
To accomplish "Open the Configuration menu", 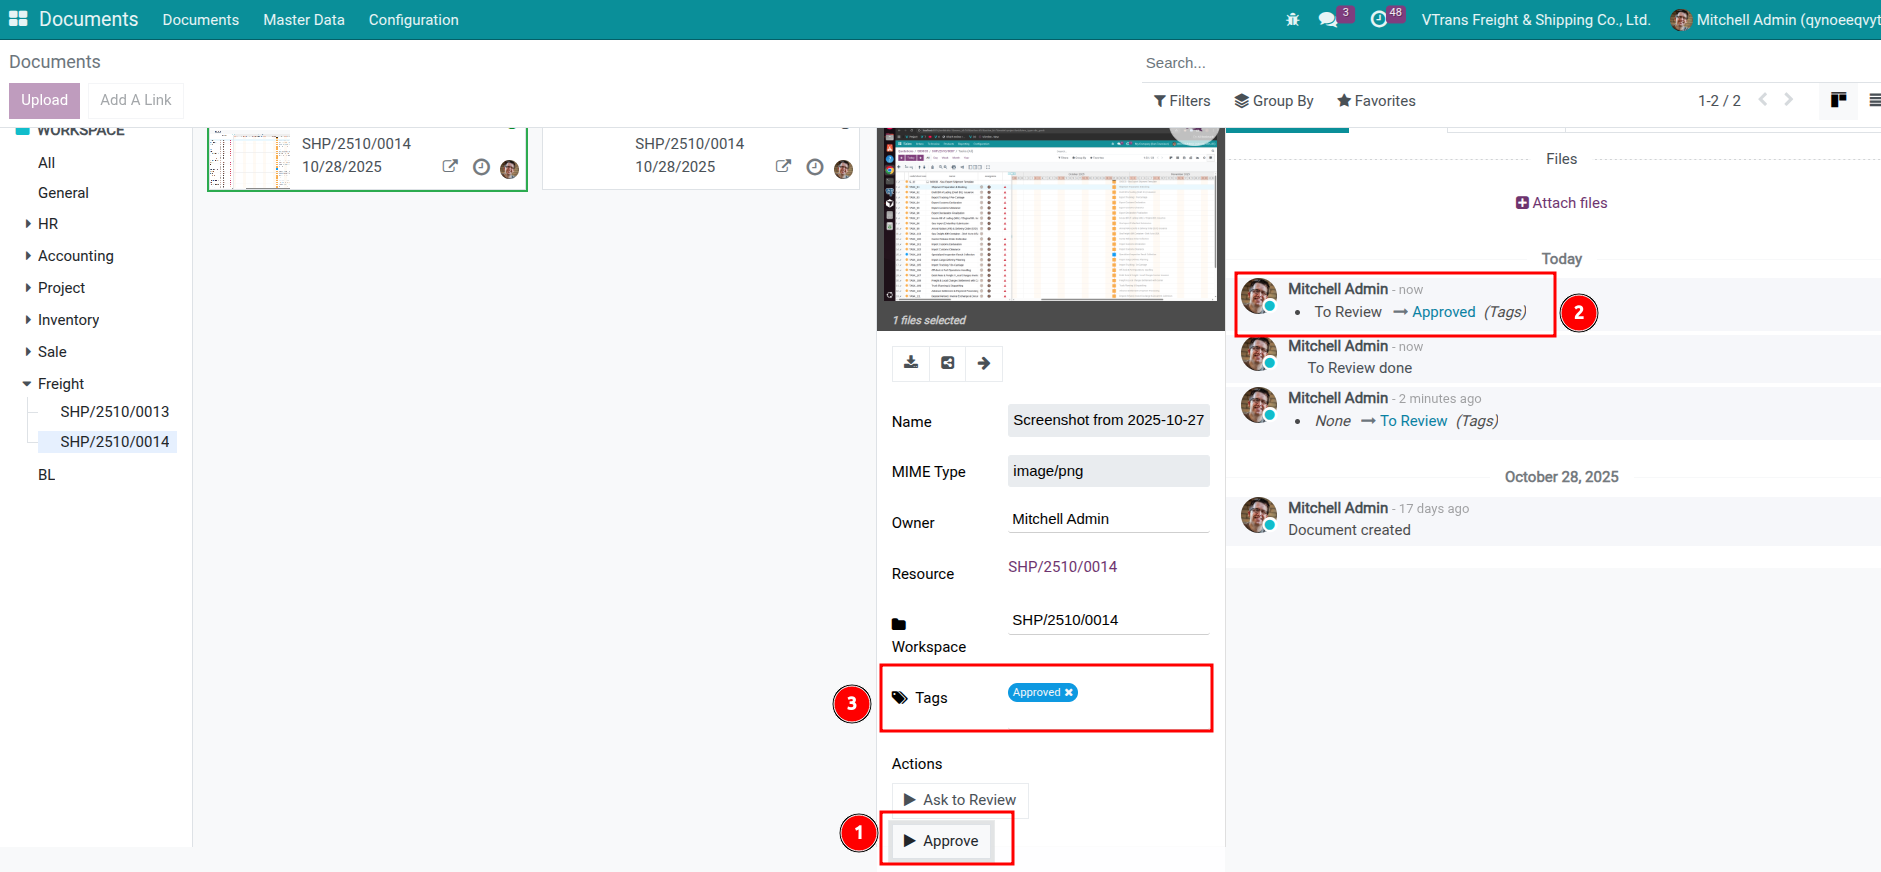I will coord(413,20).
